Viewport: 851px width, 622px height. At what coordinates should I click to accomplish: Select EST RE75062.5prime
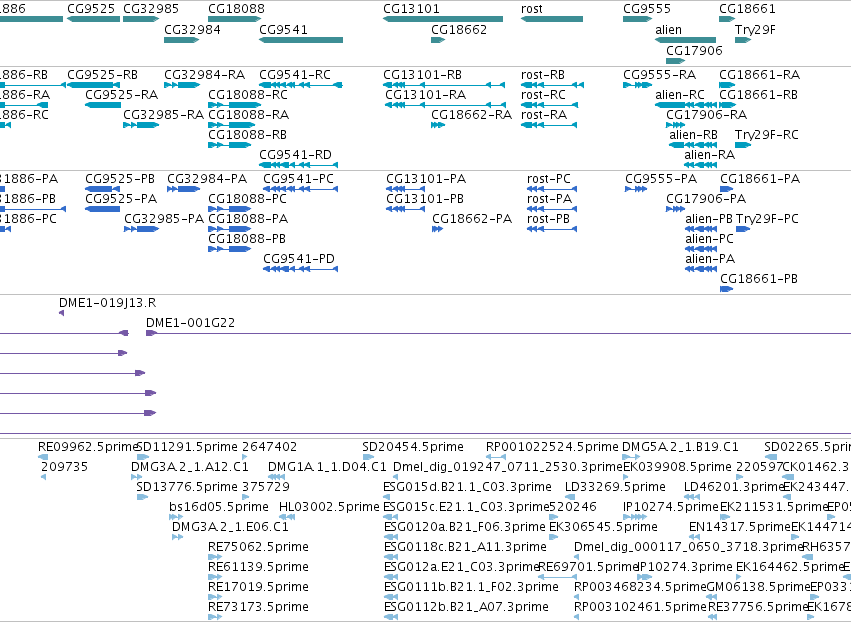pyautogui.click(x=258, y=547)
